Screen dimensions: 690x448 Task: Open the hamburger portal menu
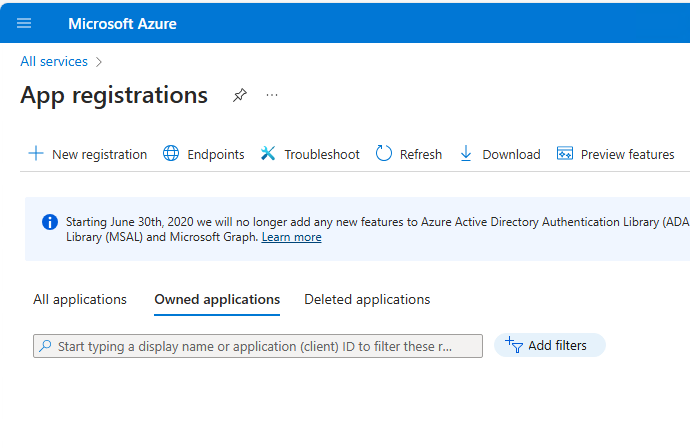click(x=24, y=23)
